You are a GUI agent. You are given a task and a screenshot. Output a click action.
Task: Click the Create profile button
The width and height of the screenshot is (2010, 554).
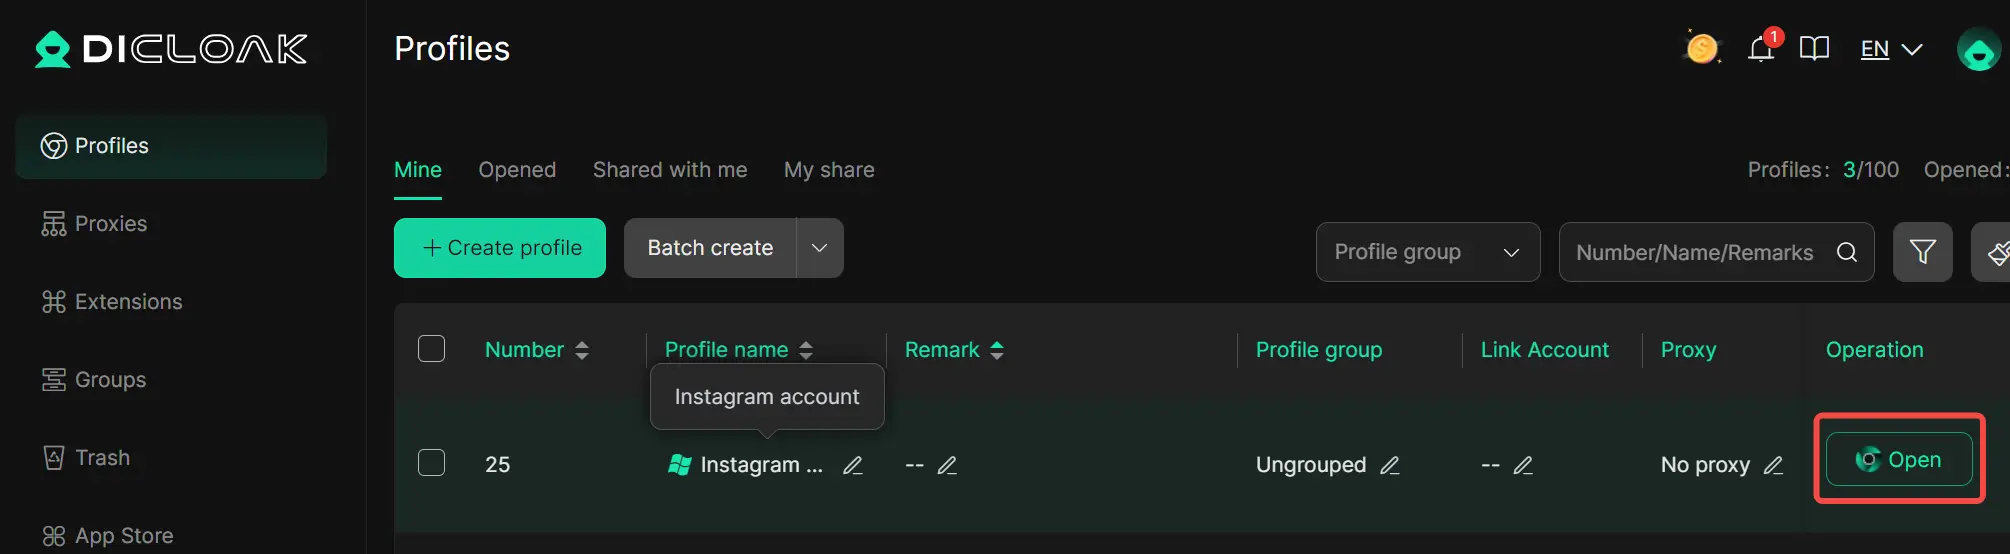500,248
